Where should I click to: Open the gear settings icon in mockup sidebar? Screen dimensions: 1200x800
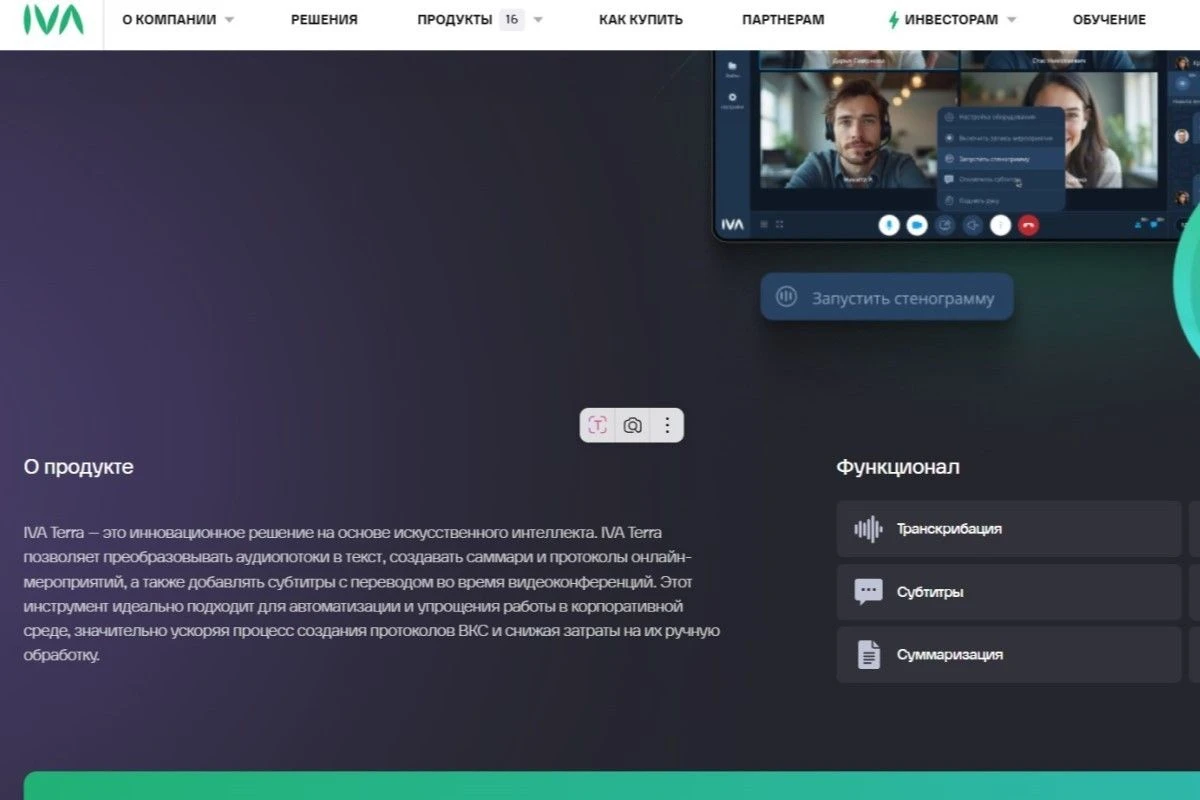click(733, 99)
